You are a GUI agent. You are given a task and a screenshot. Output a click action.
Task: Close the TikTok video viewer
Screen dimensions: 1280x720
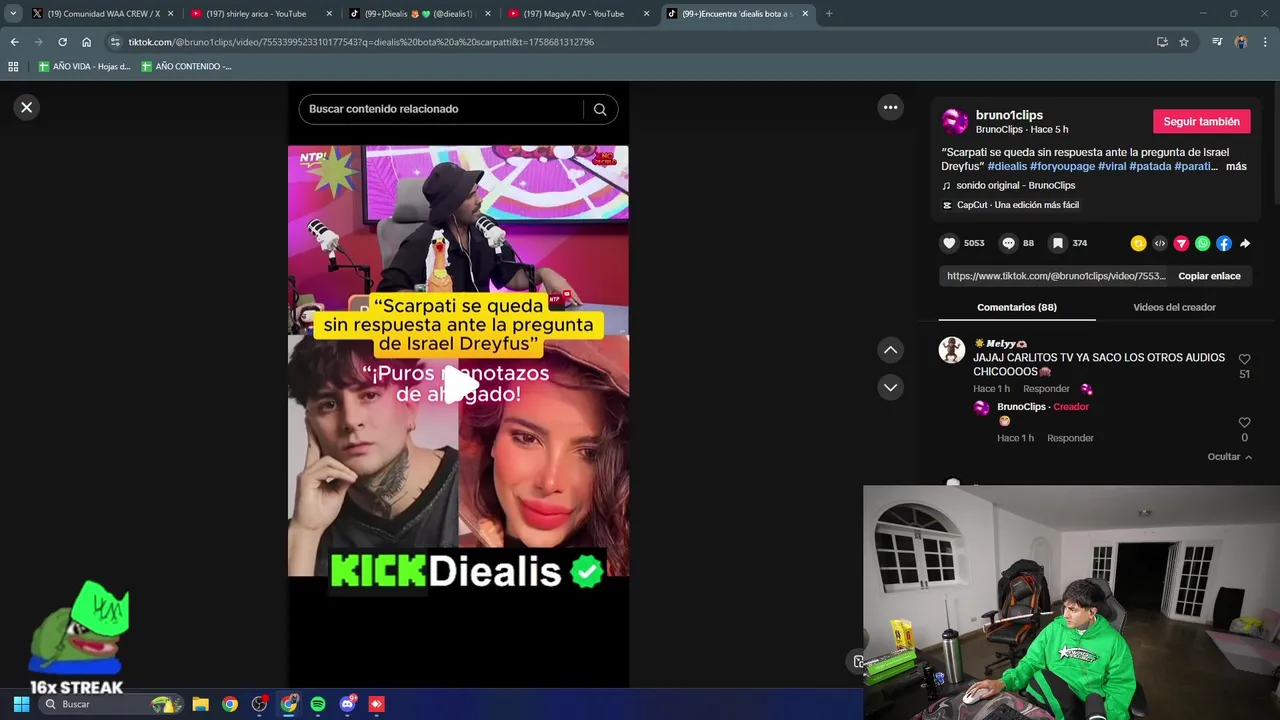[x=27, y=107]
